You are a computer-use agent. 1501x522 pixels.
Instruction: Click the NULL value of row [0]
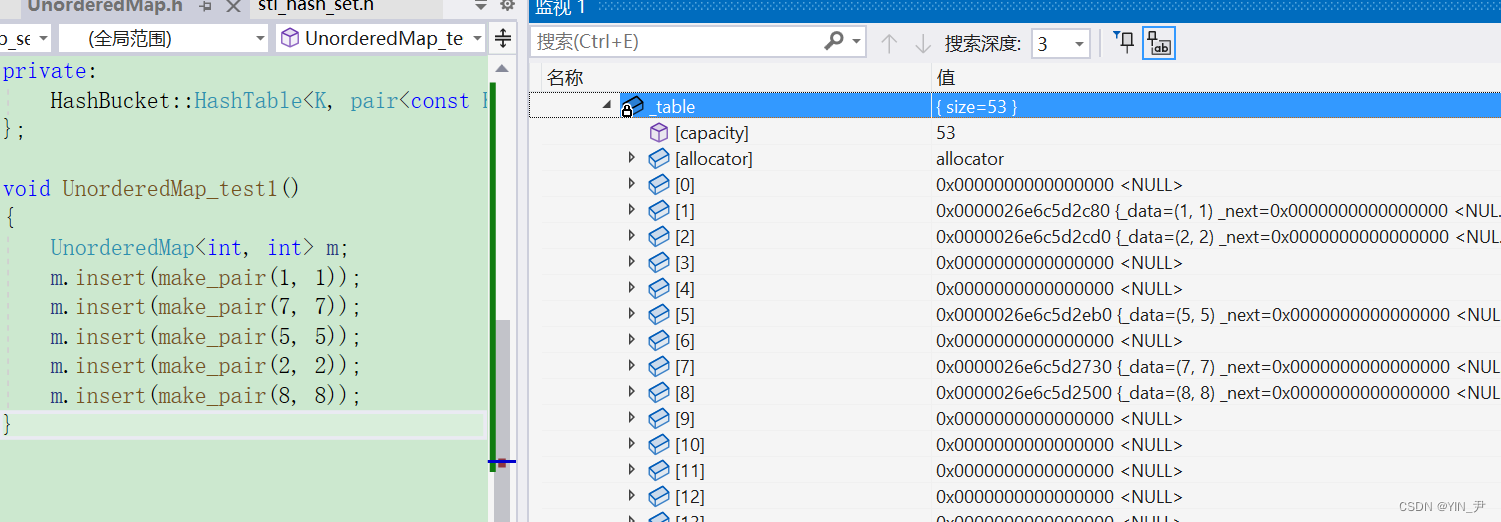(x=1059, y=185)
